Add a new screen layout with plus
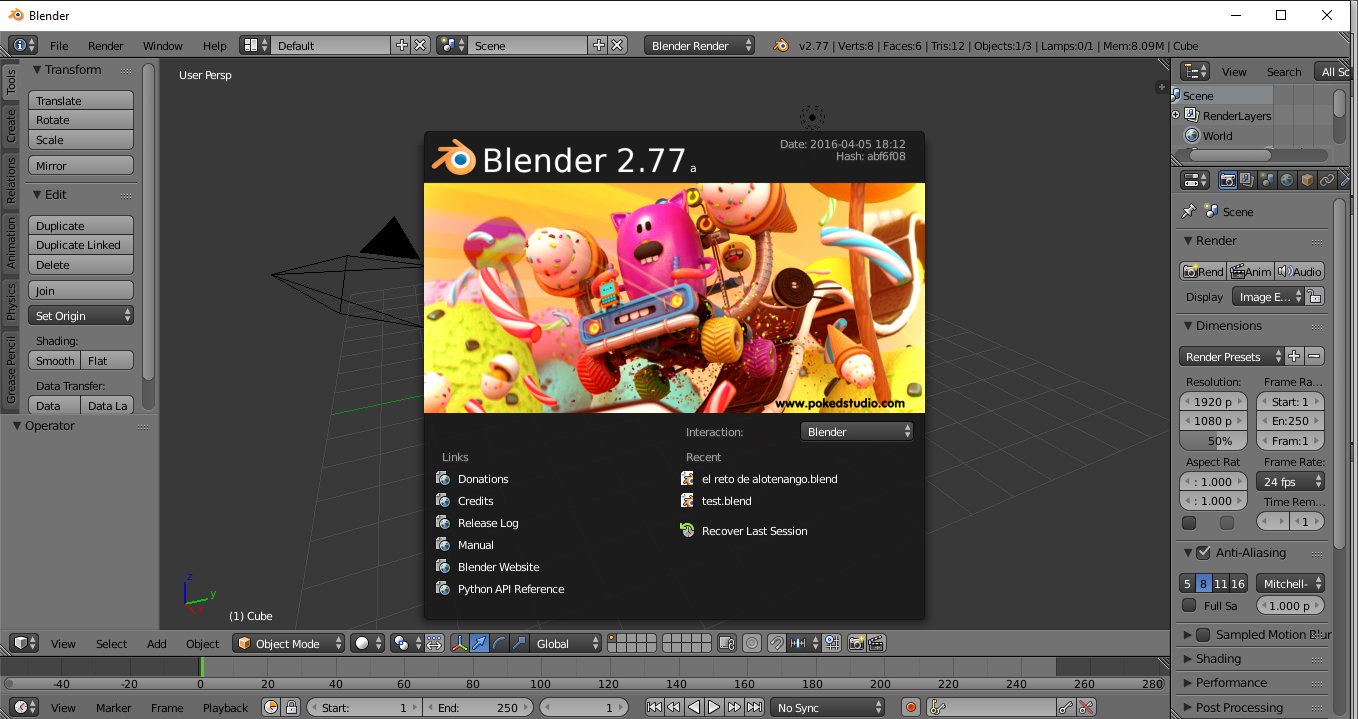 [402, 45]
